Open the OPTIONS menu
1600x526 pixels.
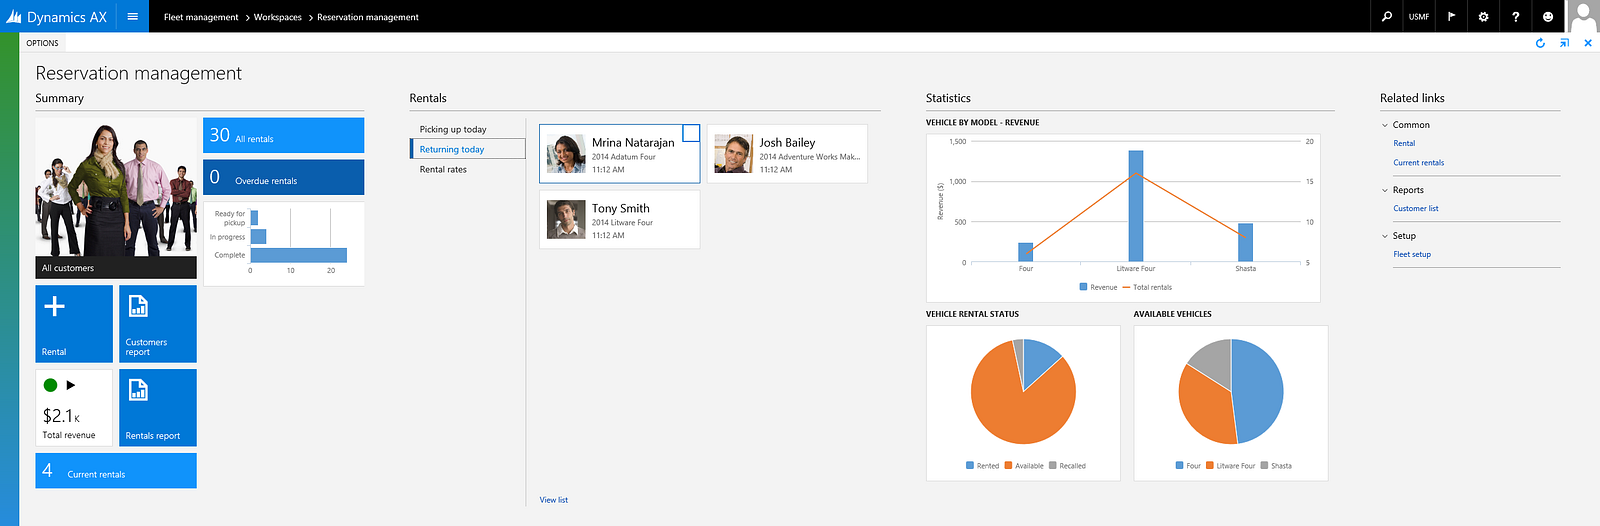42,43
